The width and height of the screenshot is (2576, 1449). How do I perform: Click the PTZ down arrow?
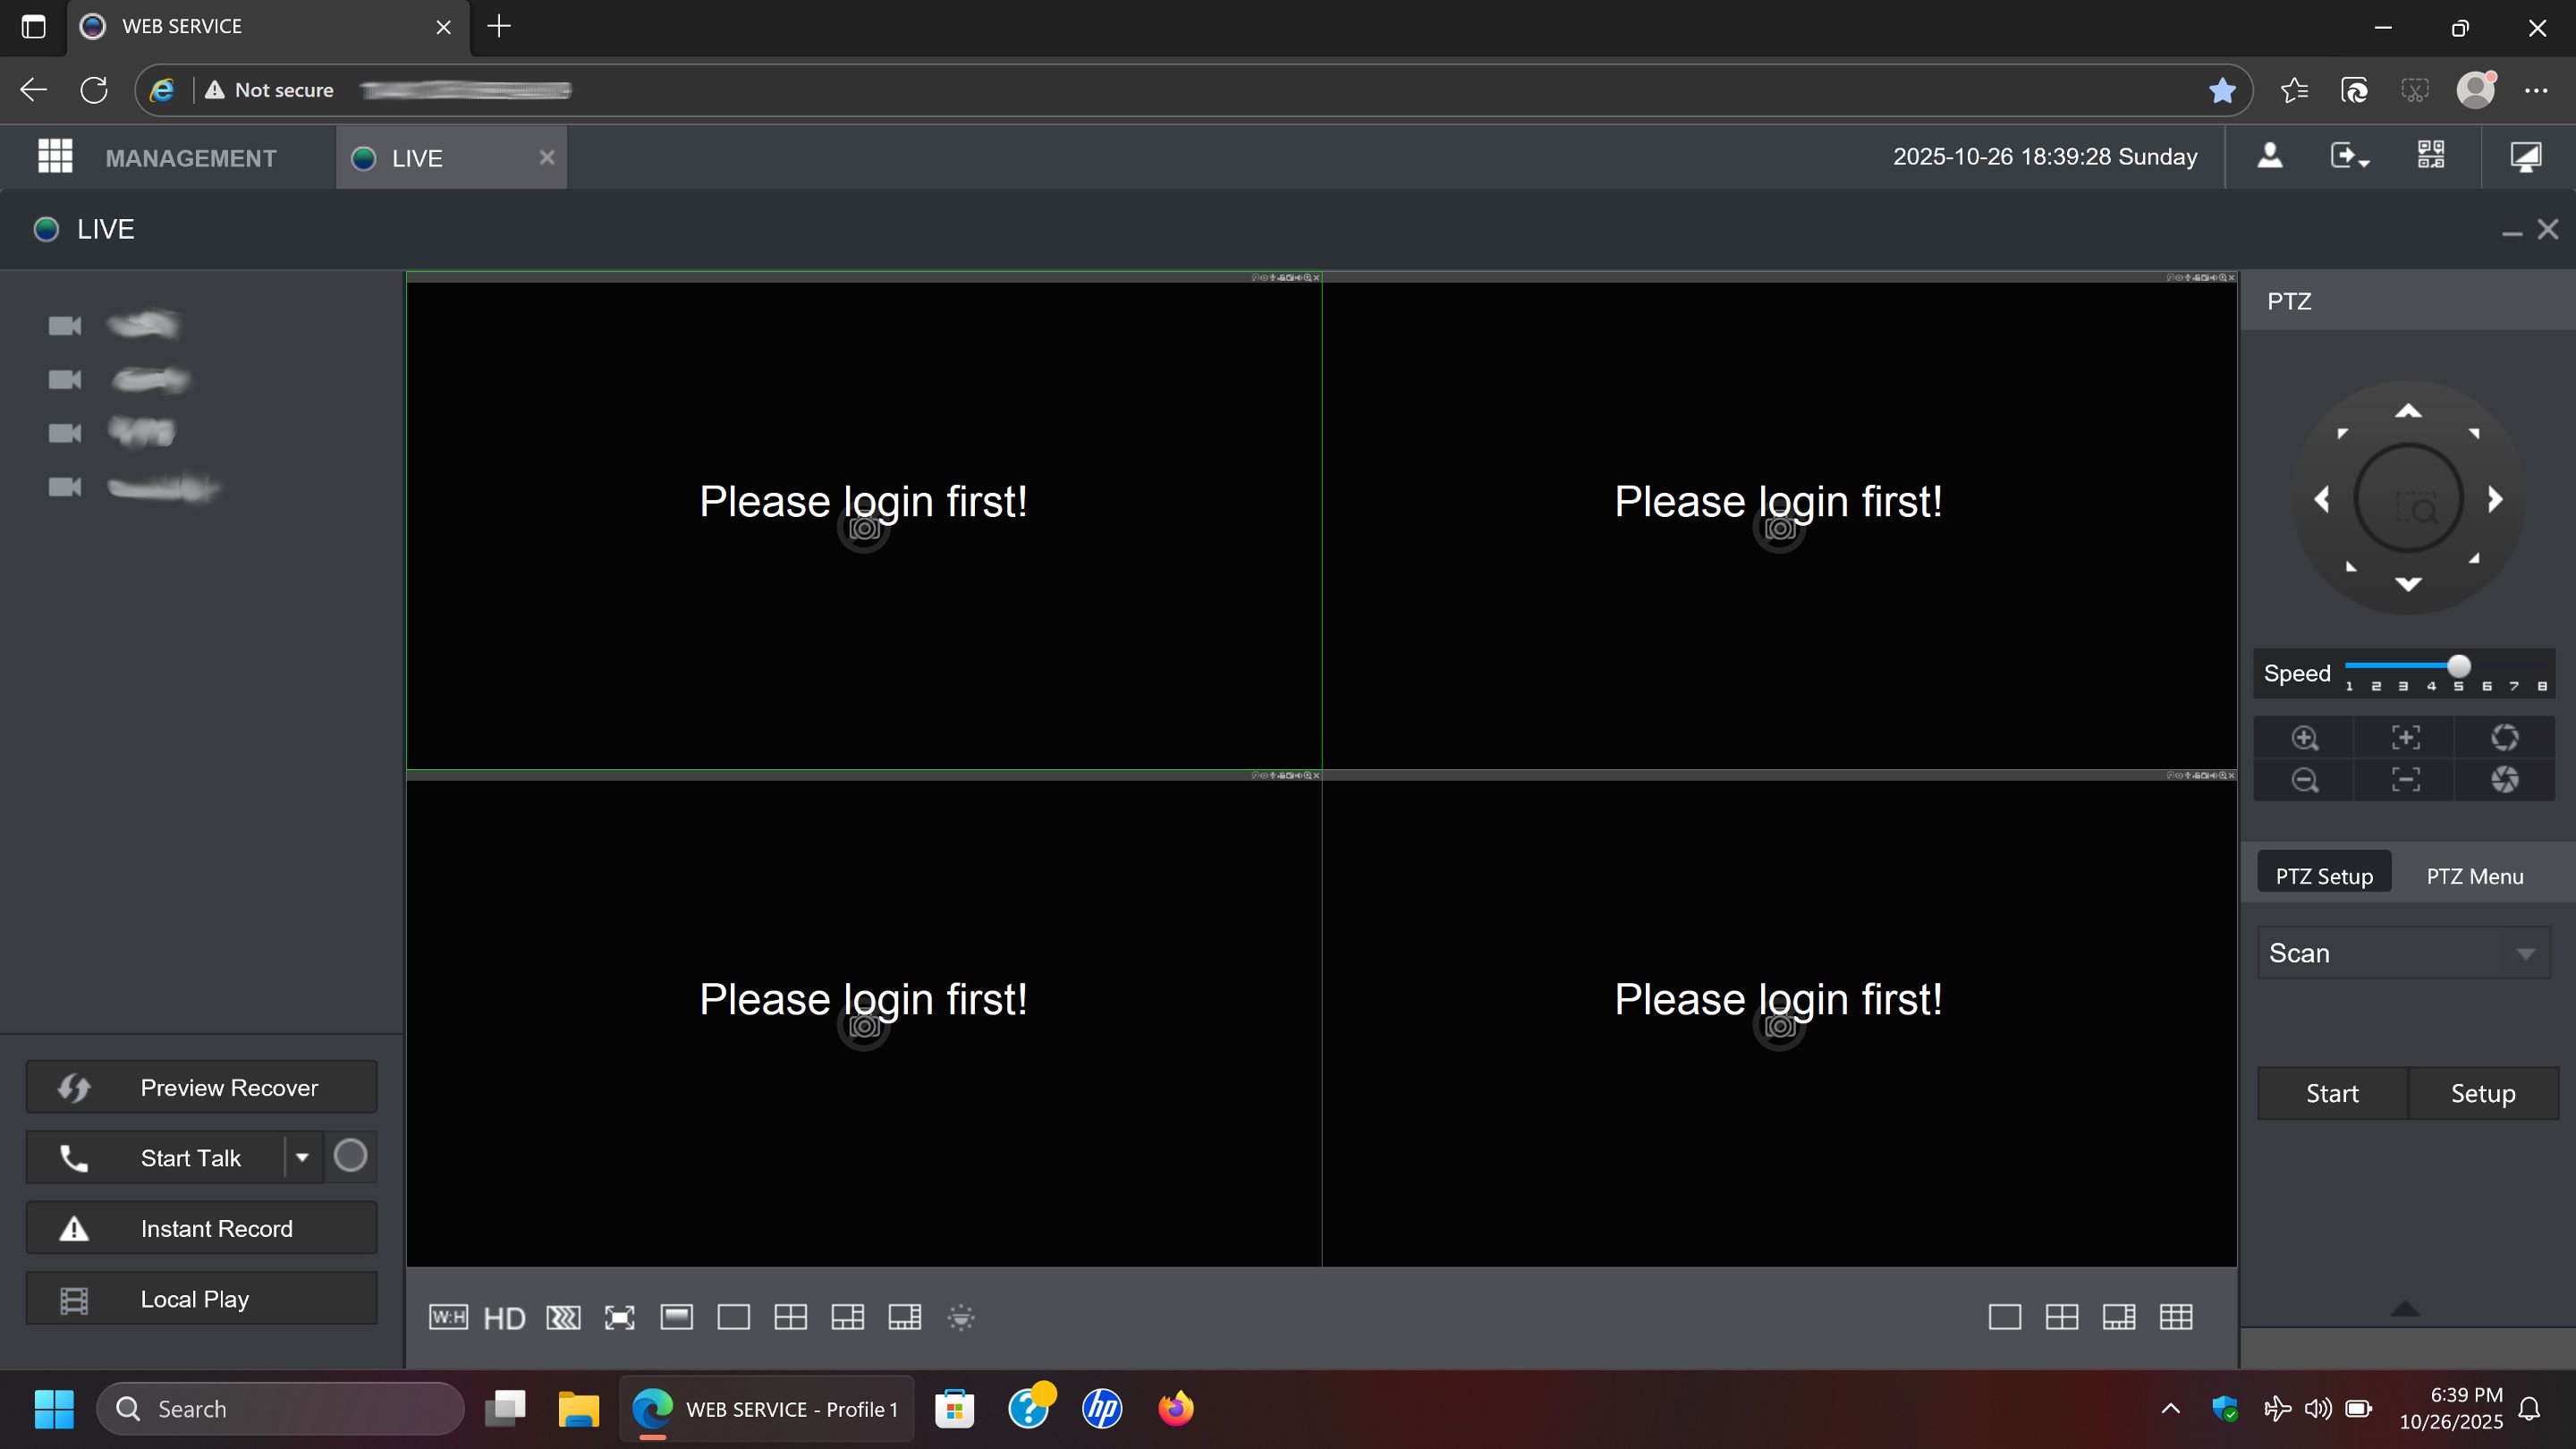click(x=2408, y=583)
